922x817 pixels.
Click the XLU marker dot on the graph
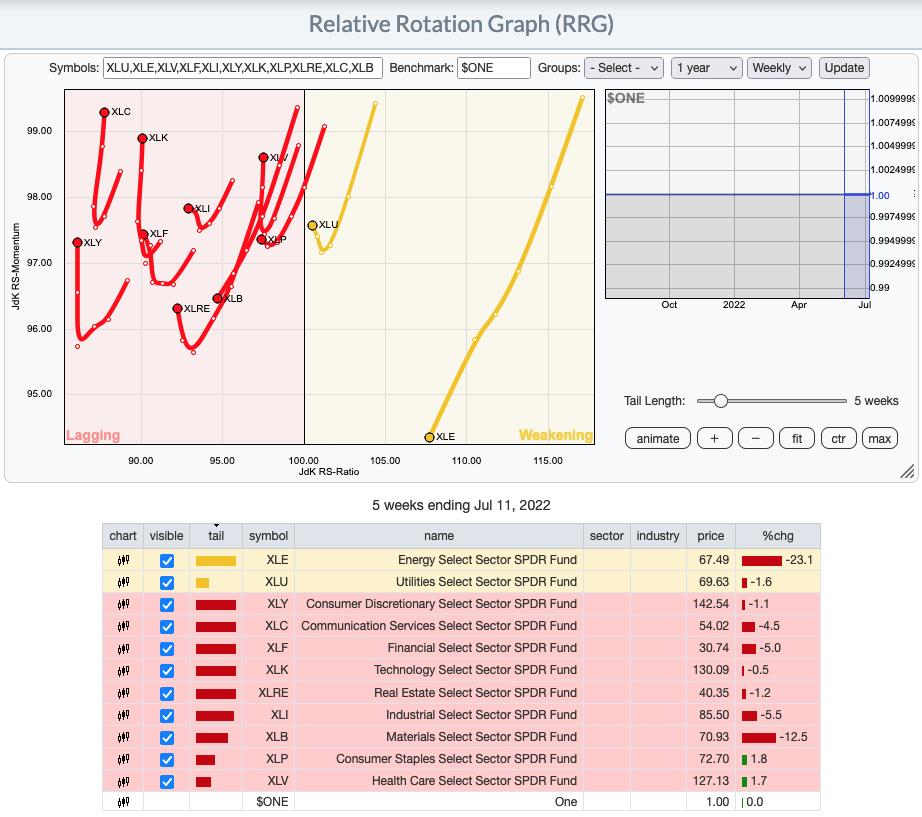click(x=312, y=225)
